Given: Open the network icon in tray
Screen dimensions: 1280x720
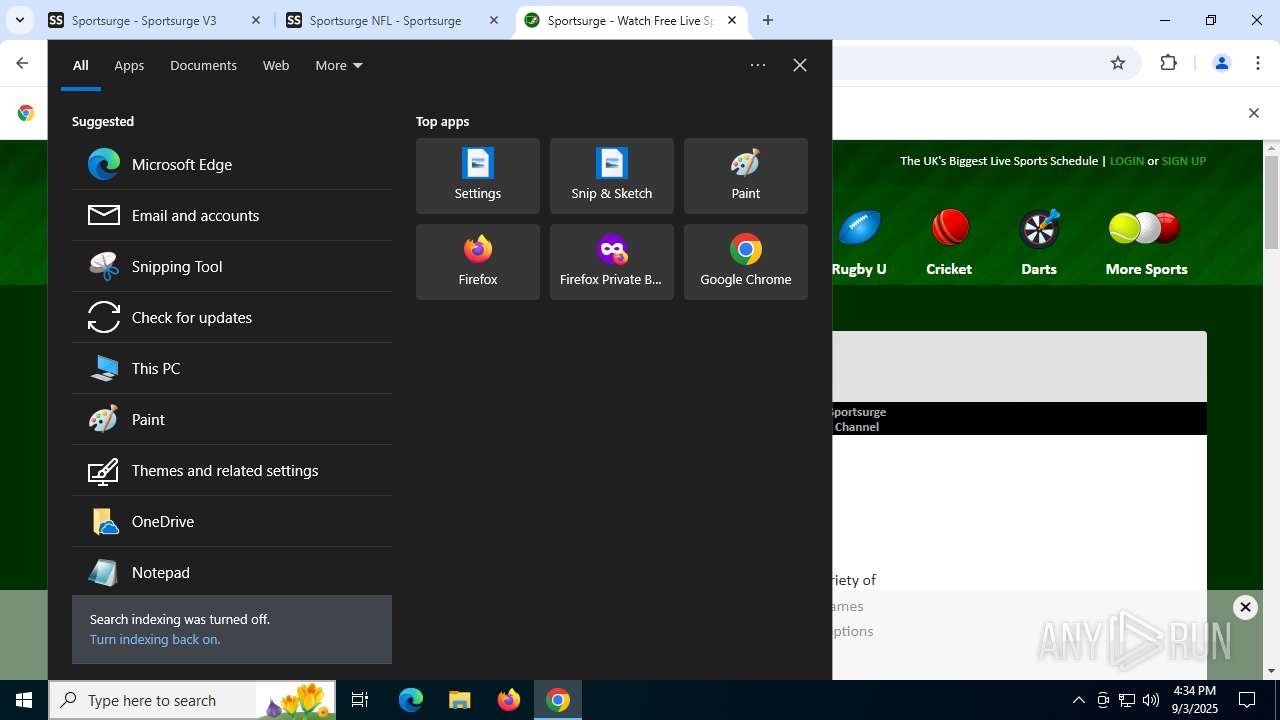Looking at the screenshot, I should coord(1127,700).
